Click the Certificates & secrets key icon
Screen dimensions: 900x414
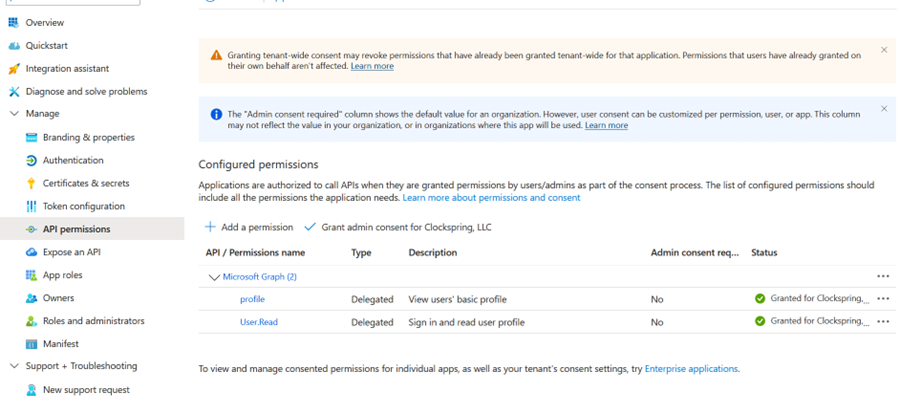click(32, 183)
